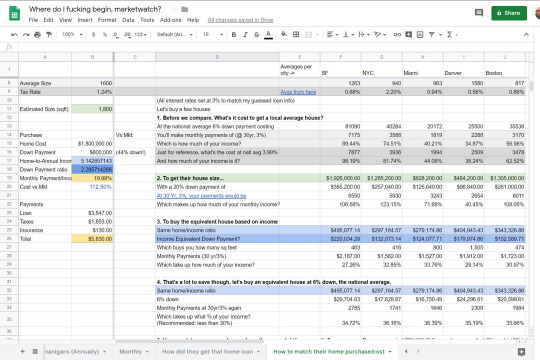Screen dimensions: 540x360
Task: Open the File menu
Action: [33, 20]
